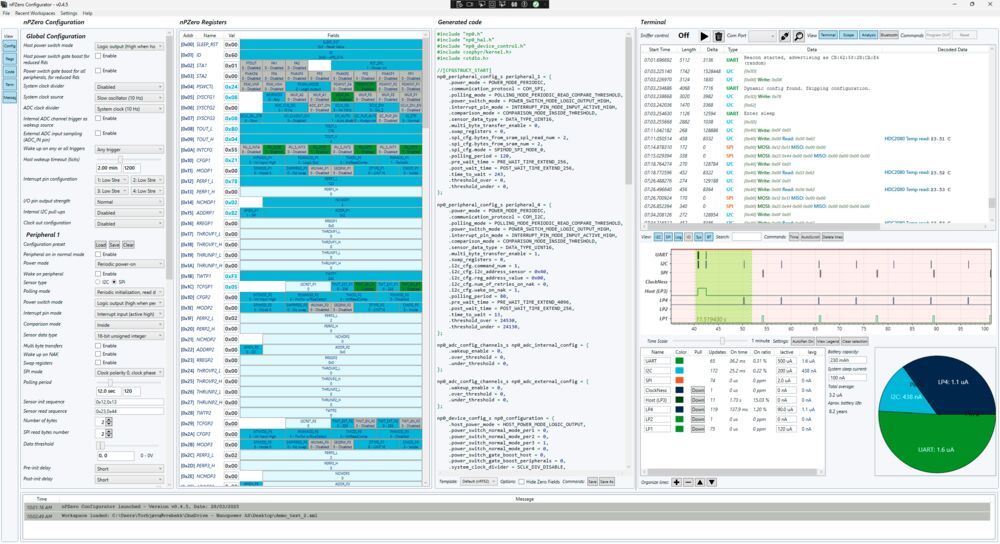Move line down with the down-arrow icon
Image resolution: width=1000 pixels, height=544 pixels.
click(712, 482)
